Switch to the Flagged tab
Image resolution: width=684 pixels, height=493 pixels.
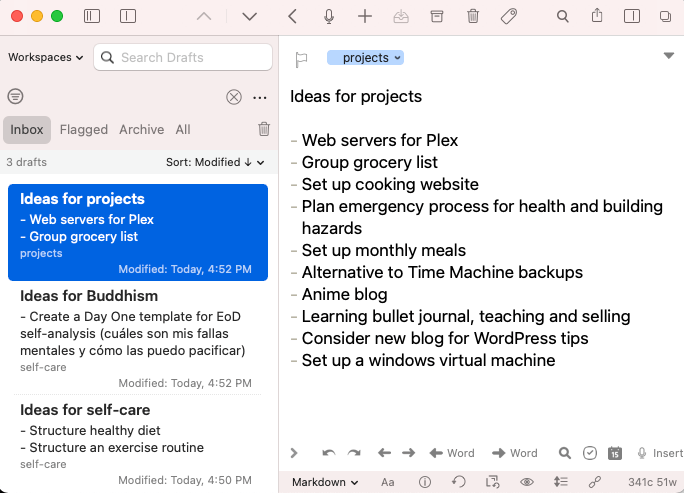84,130
